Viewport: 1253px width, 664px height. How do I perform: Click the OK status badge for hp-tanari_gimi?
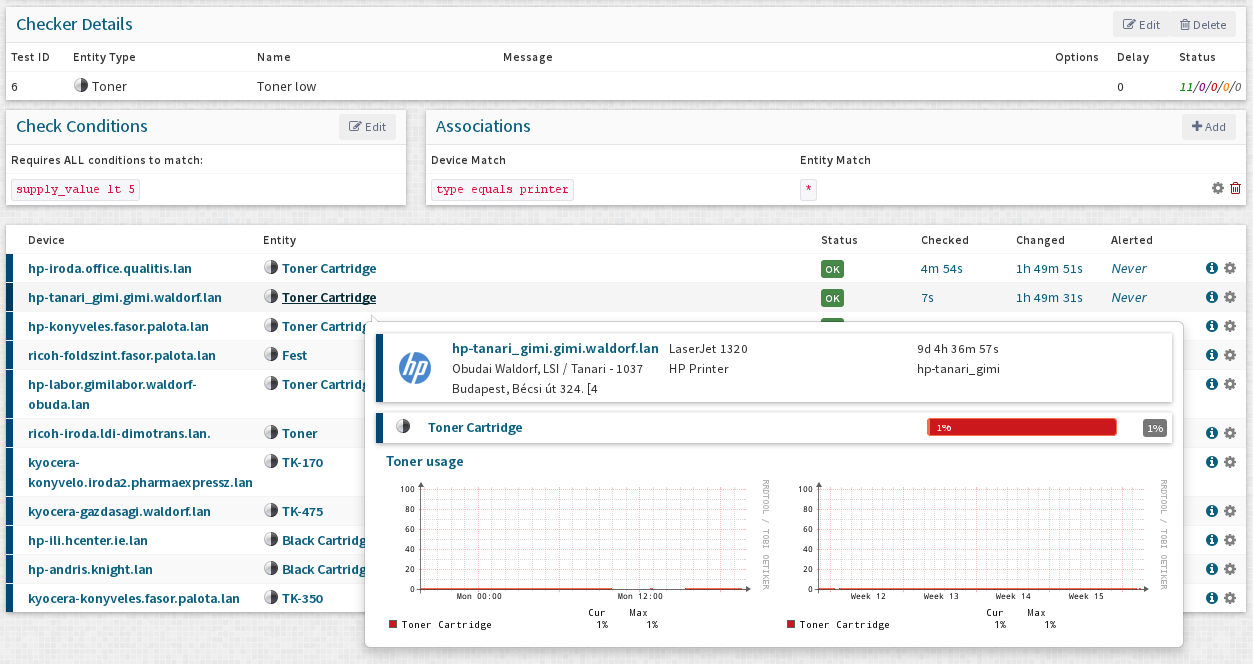(x=832, y=298)
